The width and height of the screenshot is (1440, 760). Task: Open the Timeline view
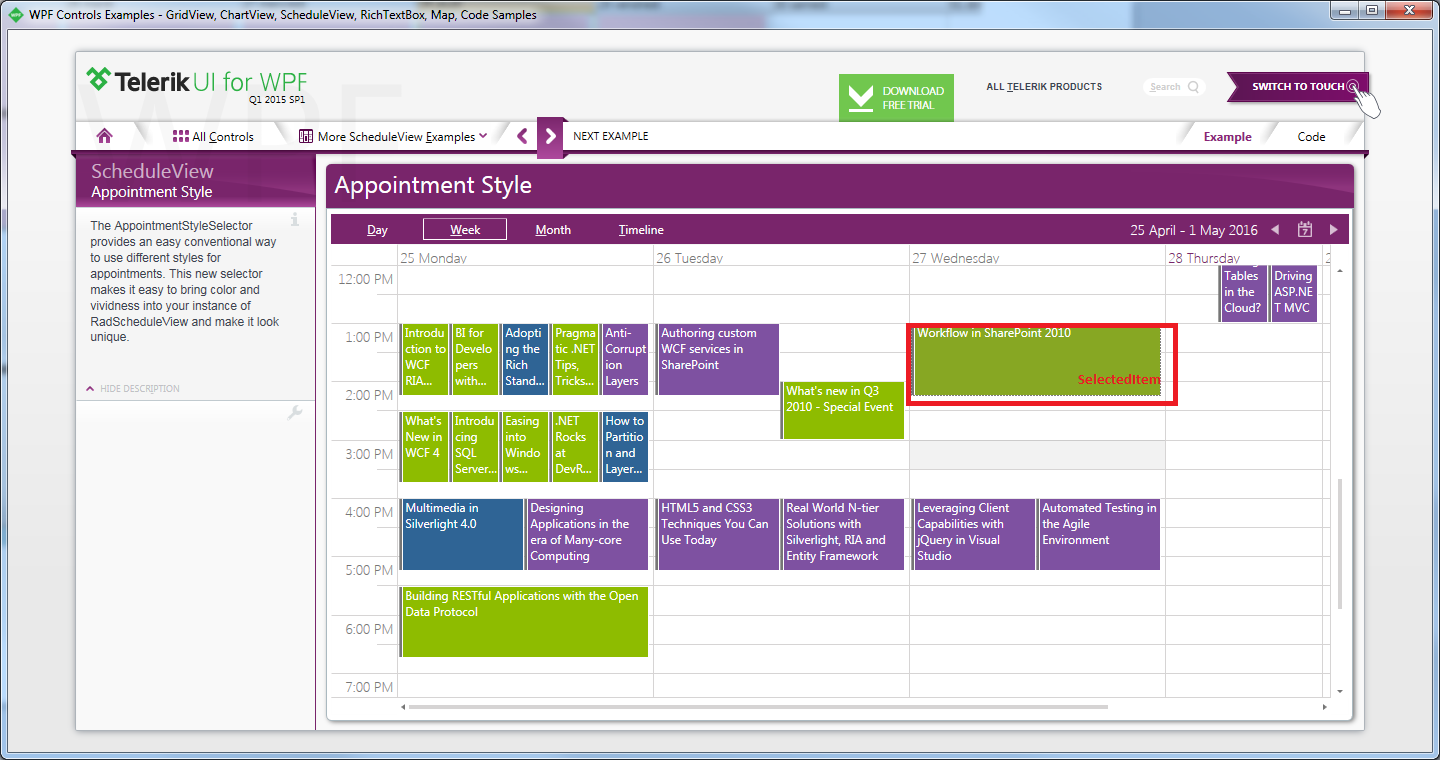coord(641,230)
